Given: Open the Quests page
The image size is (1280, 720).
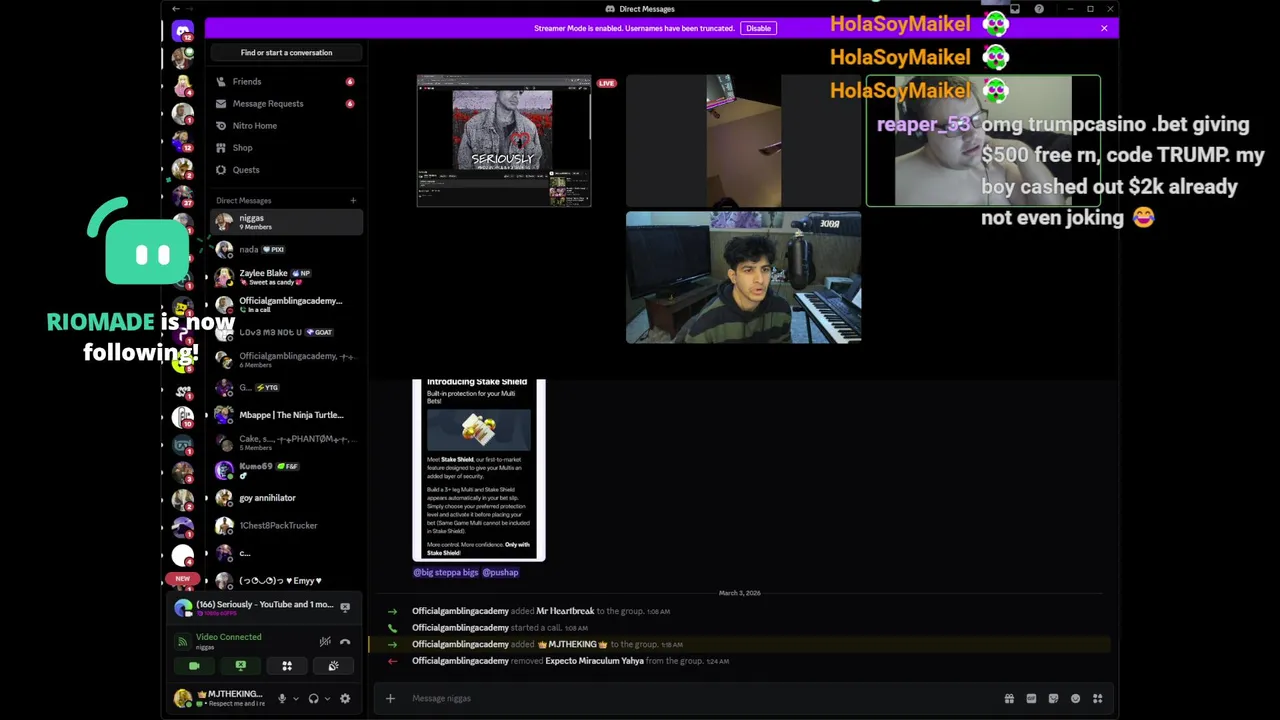Looking at the screenshot, I should pyautogui.click(x=286, y=170).
